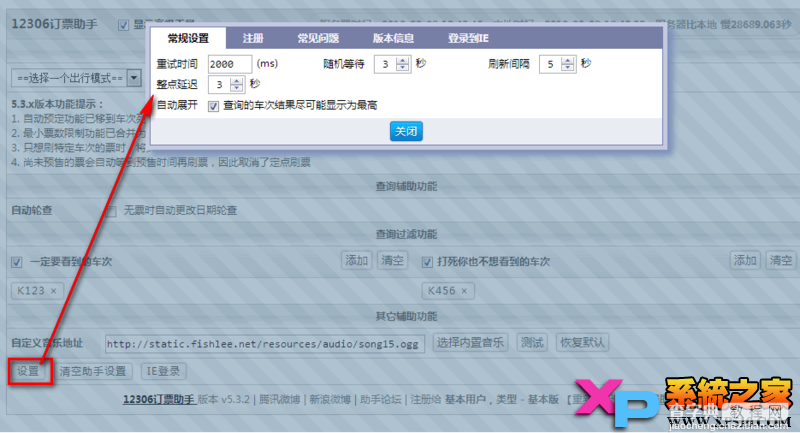
Task: Toggle the 自动展开 checkbox
Action: (x=213, y=106)
